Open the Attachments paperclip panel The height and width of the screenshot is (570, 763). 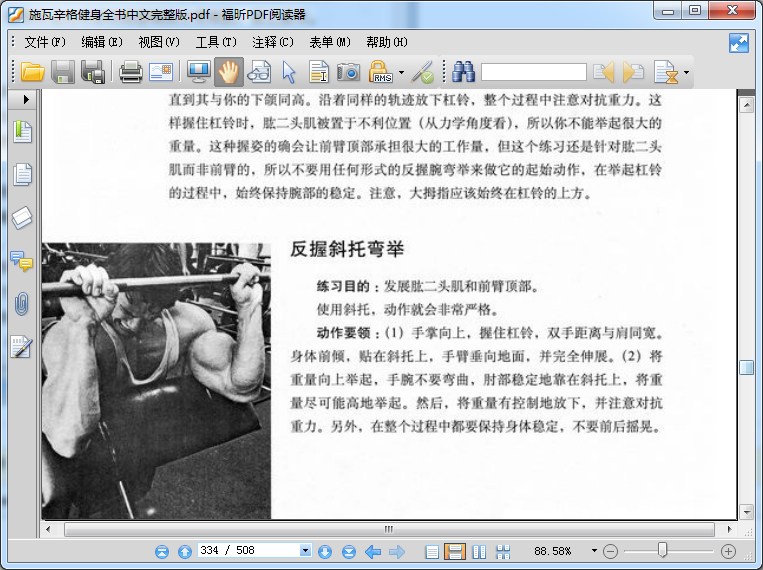[21, 304]
